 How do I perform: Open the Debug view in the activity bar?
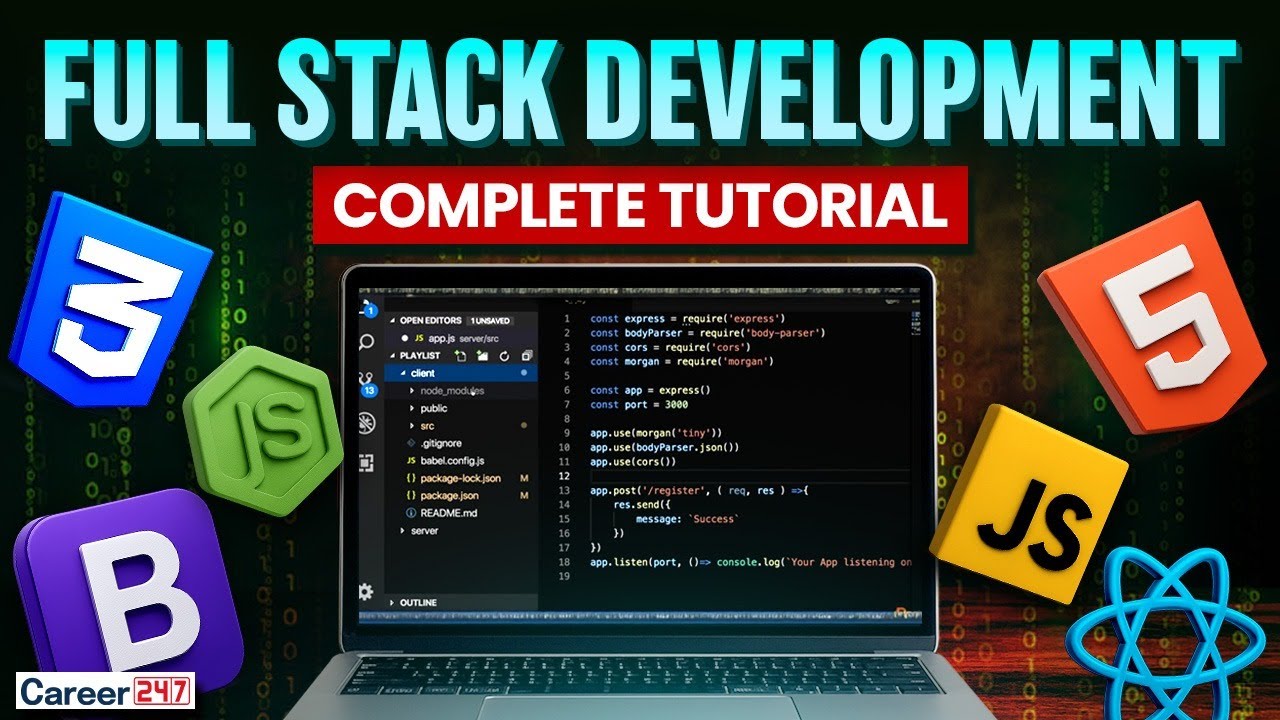367,421
